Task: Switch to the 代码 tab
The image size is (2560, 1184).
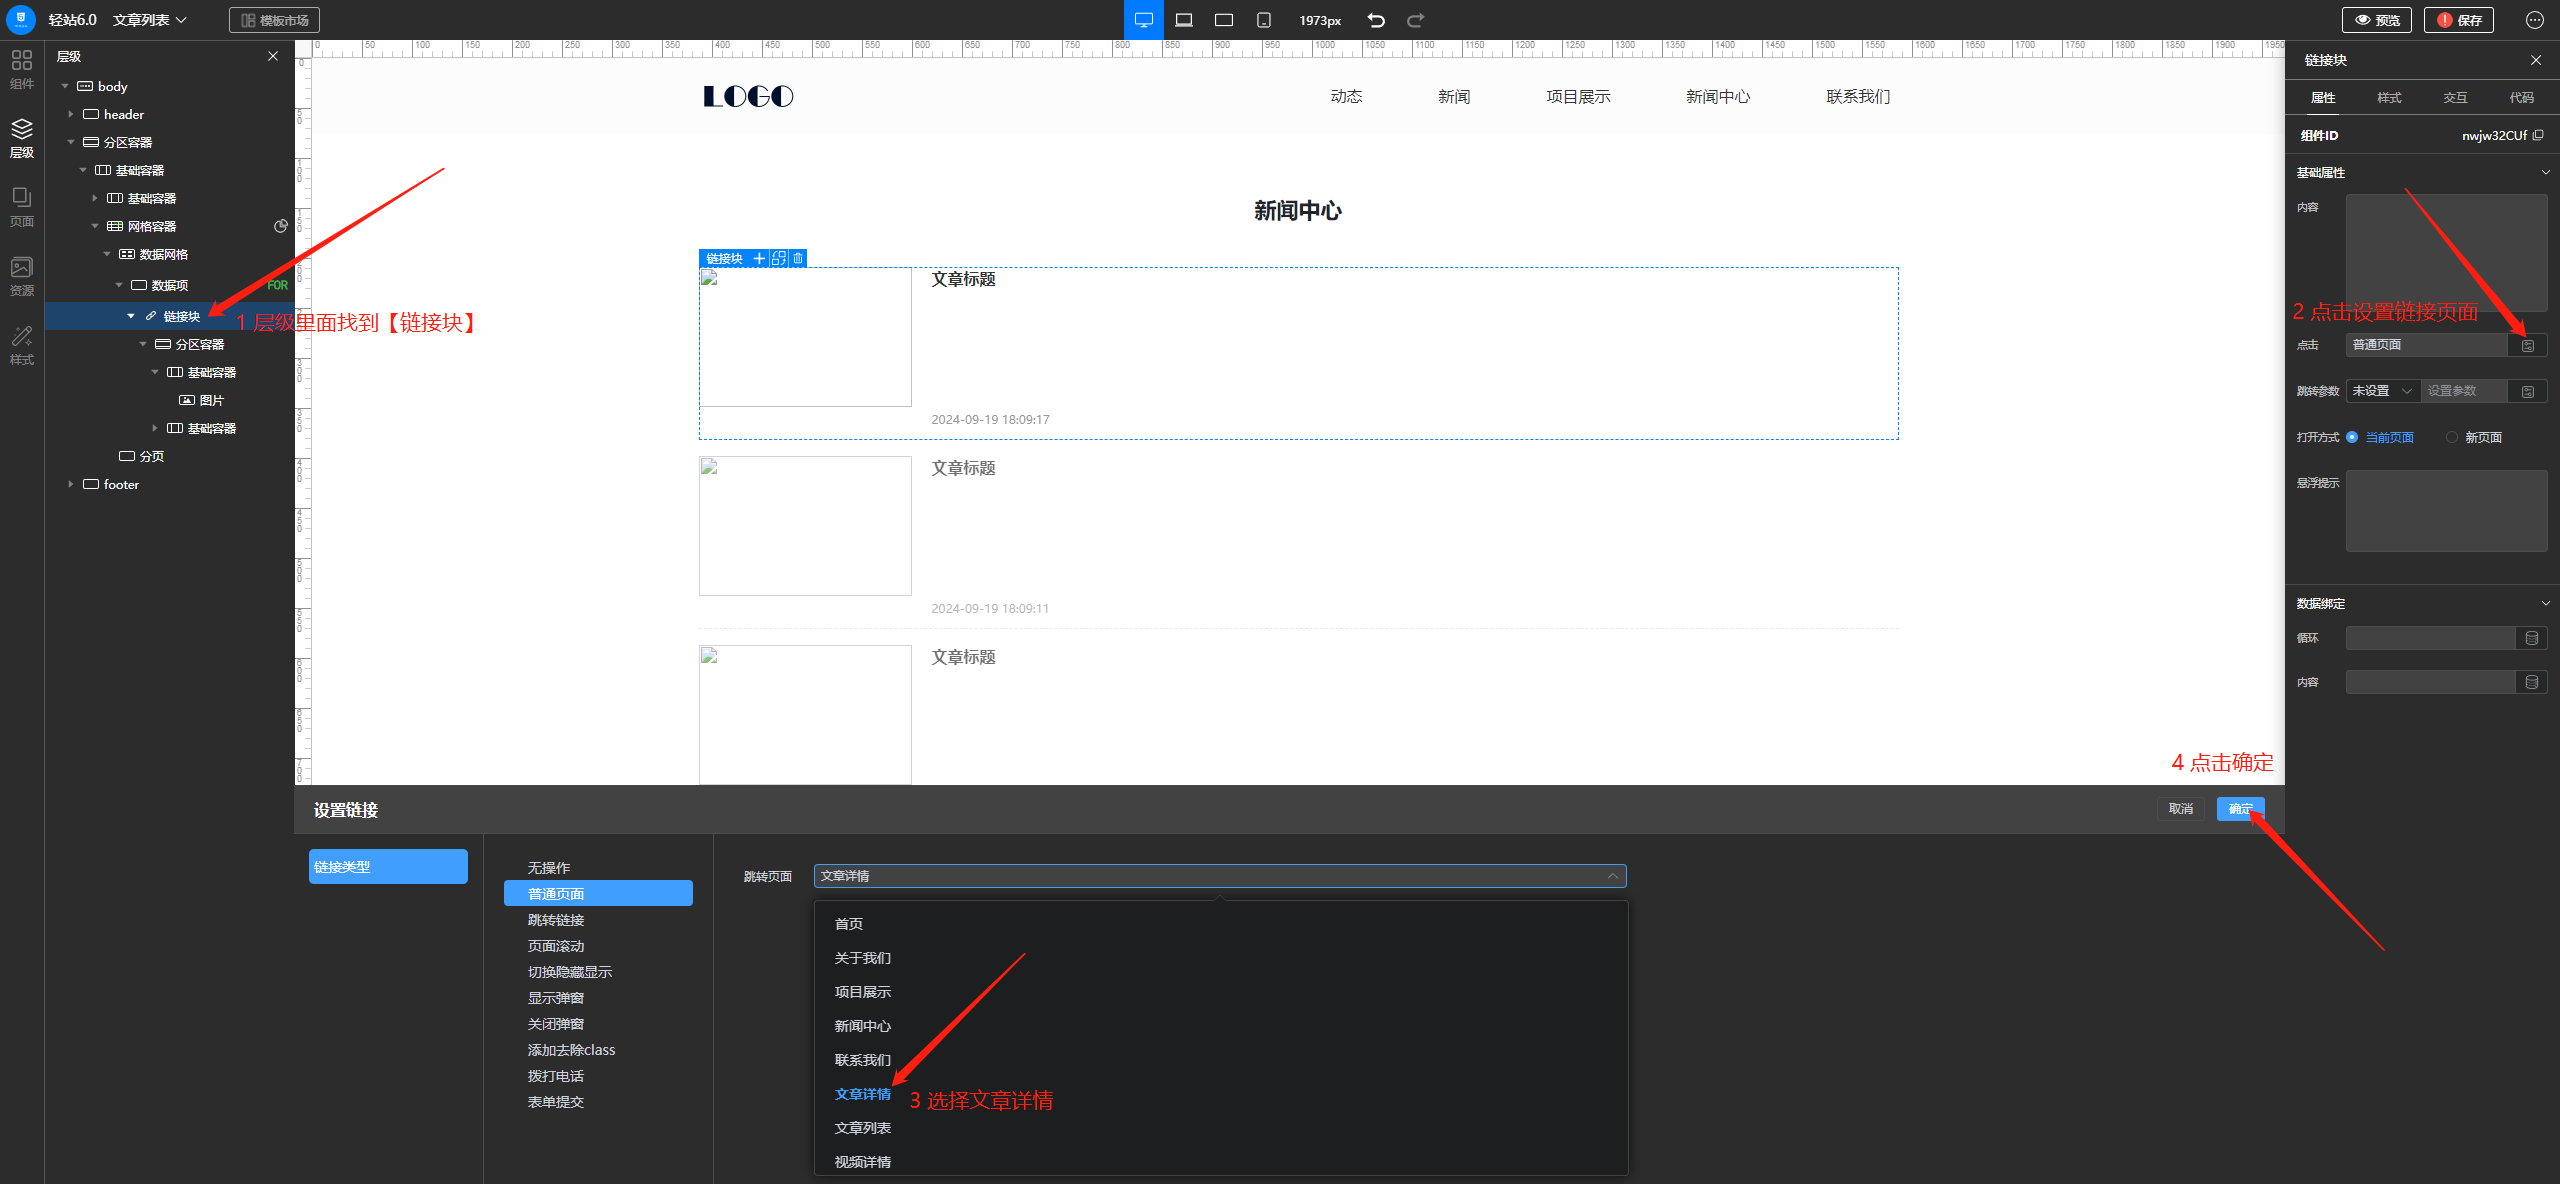Action: [2521, 97]
